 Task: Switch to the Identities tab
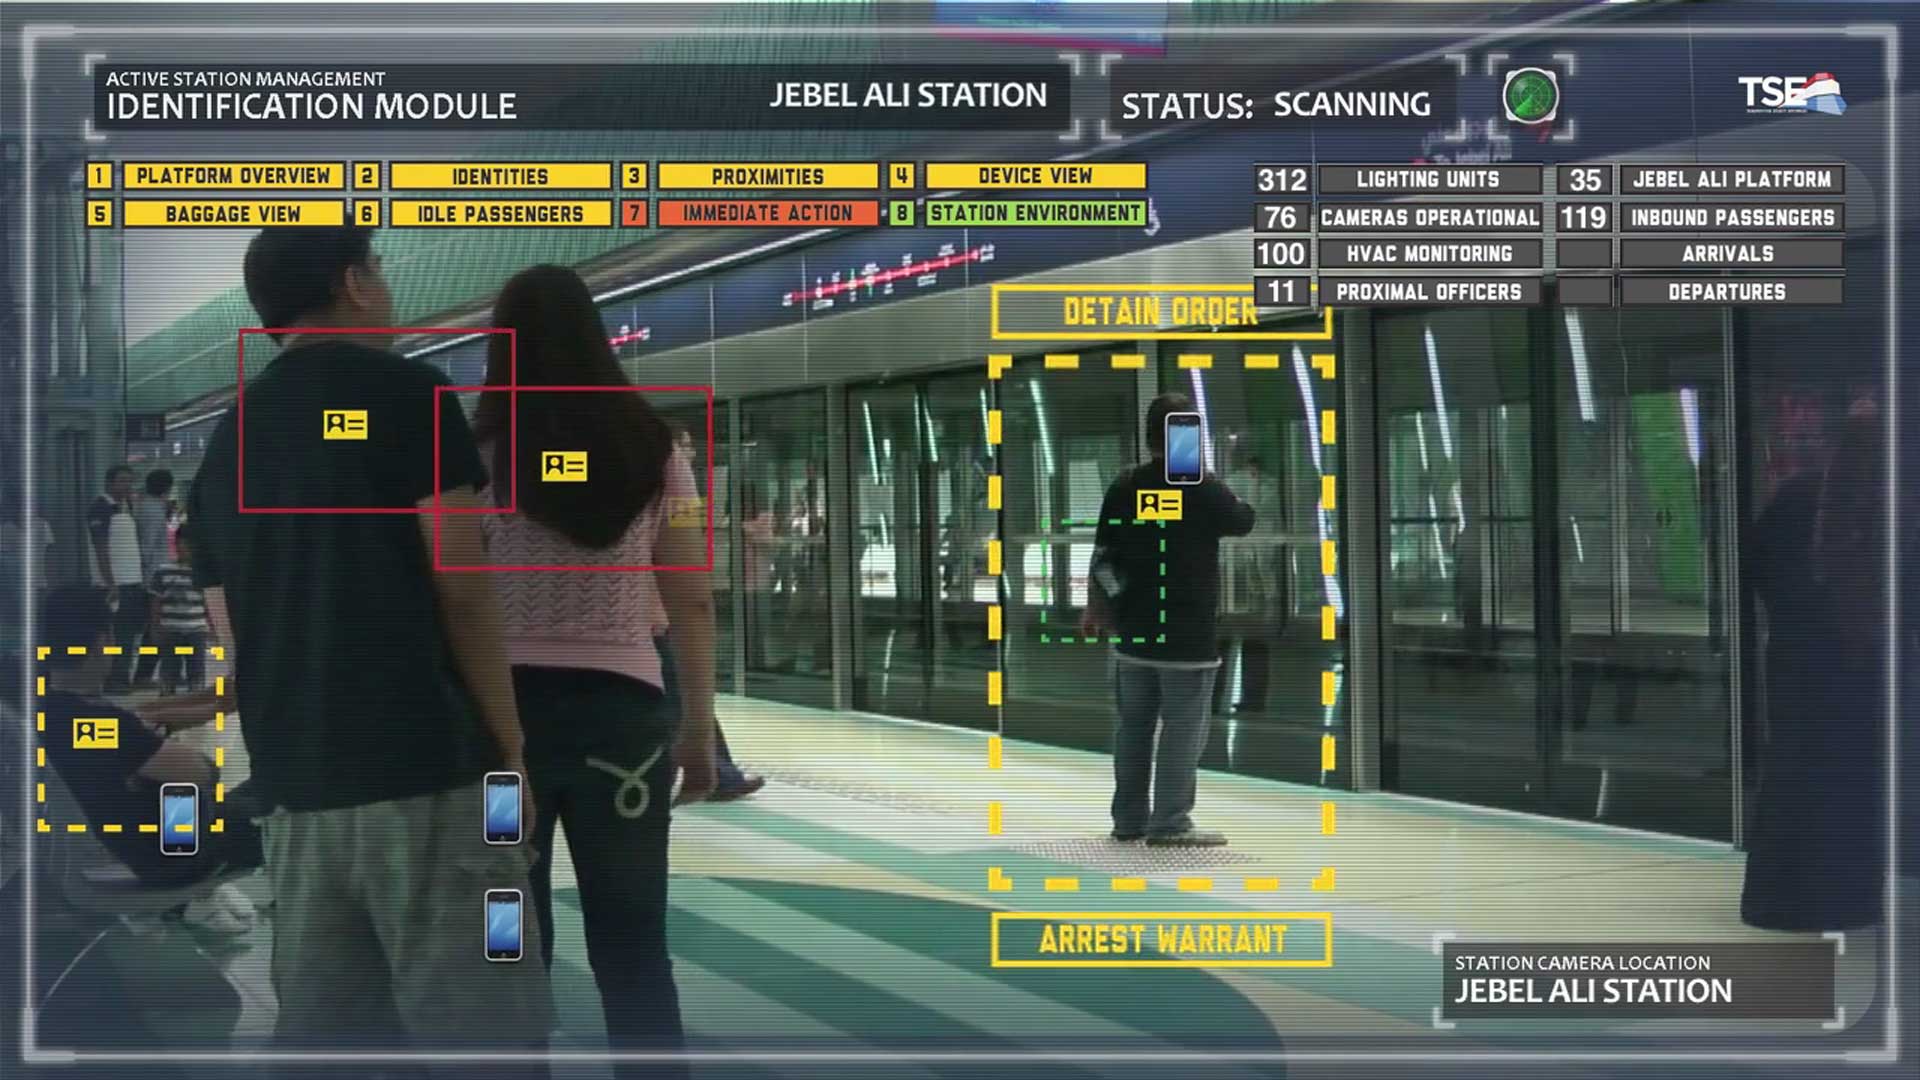pos(500,176)
